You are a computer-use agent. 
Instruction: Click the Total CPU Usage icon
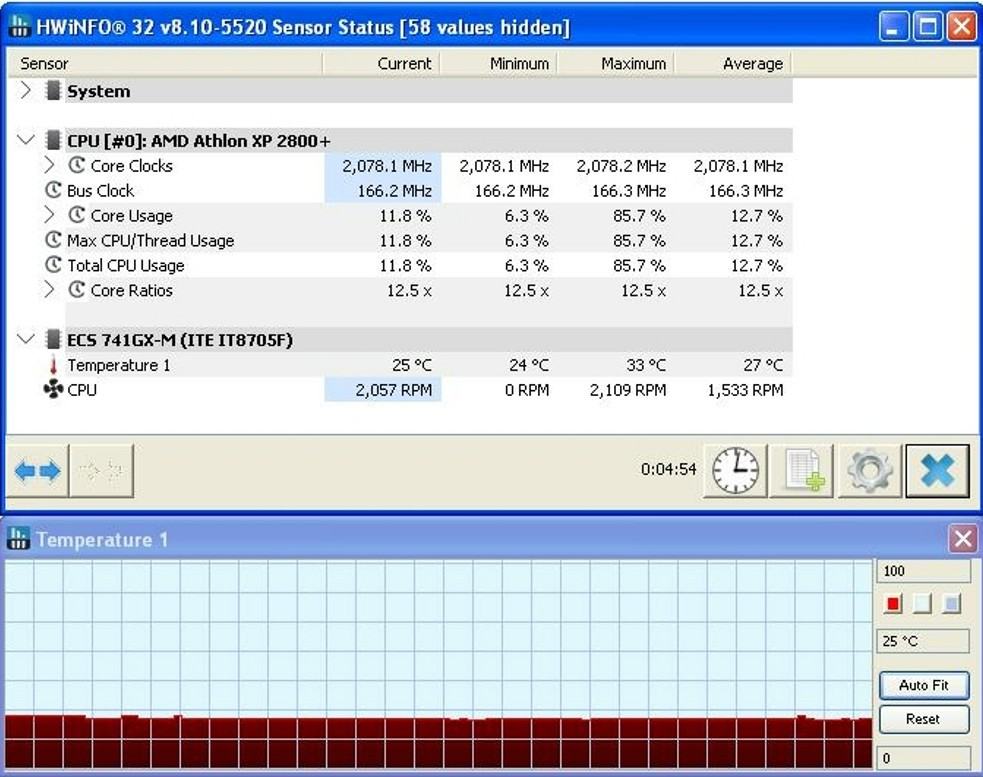(x=53, y=265)
